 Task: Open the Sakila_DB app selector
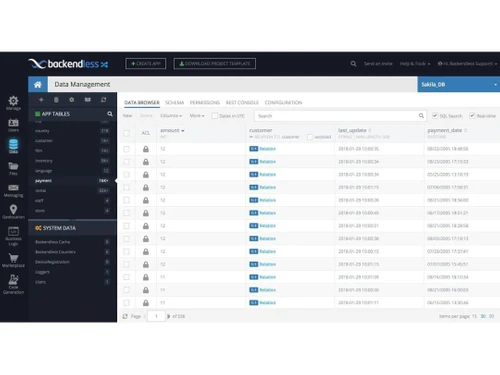click(459, 84)
